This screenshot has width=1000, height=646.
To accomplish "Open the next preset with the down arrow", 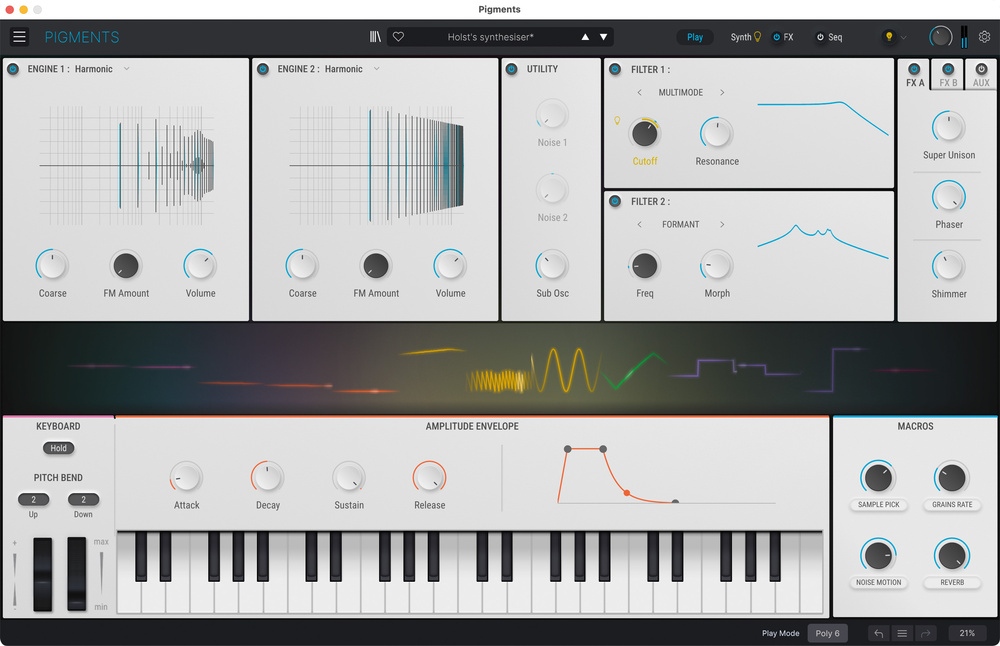I will pos(604,36).
